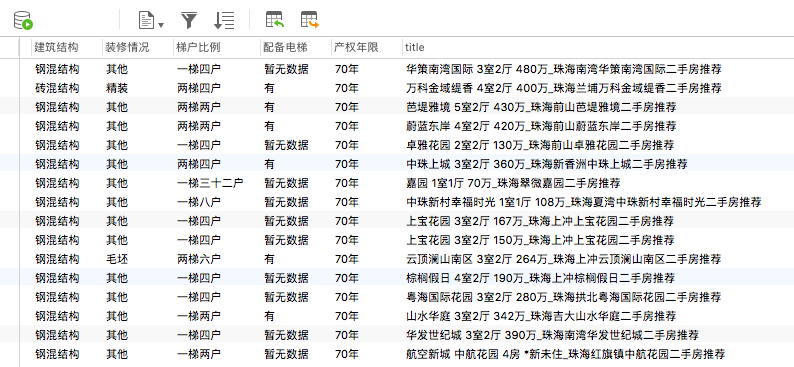Viewport: 794px width, 367px height.
Task: Click the run query database icon
Action: [23, 20]
